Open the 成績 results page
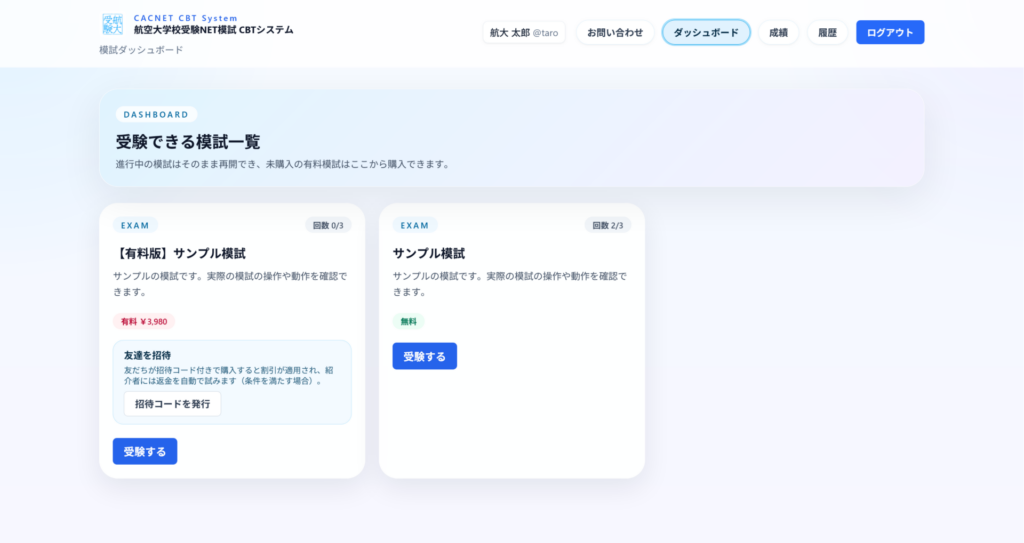 coord(778,33)
